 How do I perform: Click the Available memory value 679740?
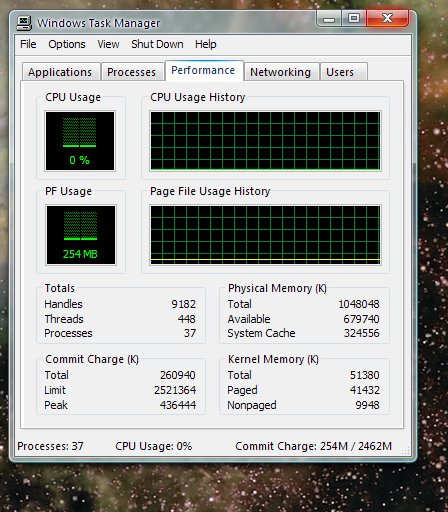pos(361,319)
